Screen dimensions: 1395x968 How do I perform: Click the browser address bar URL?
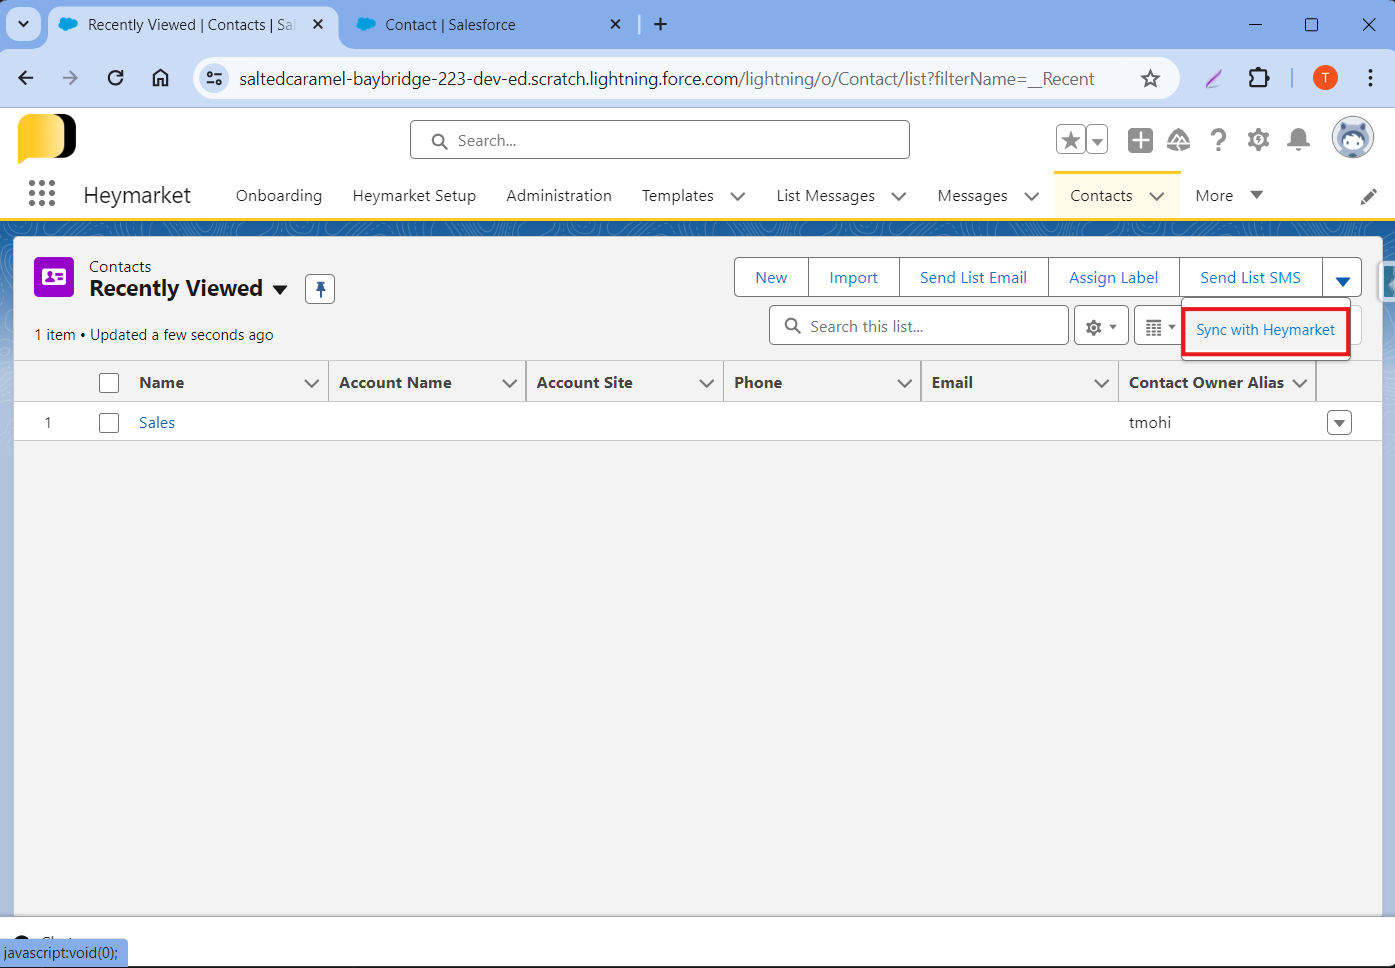click(x=666, y=79)
